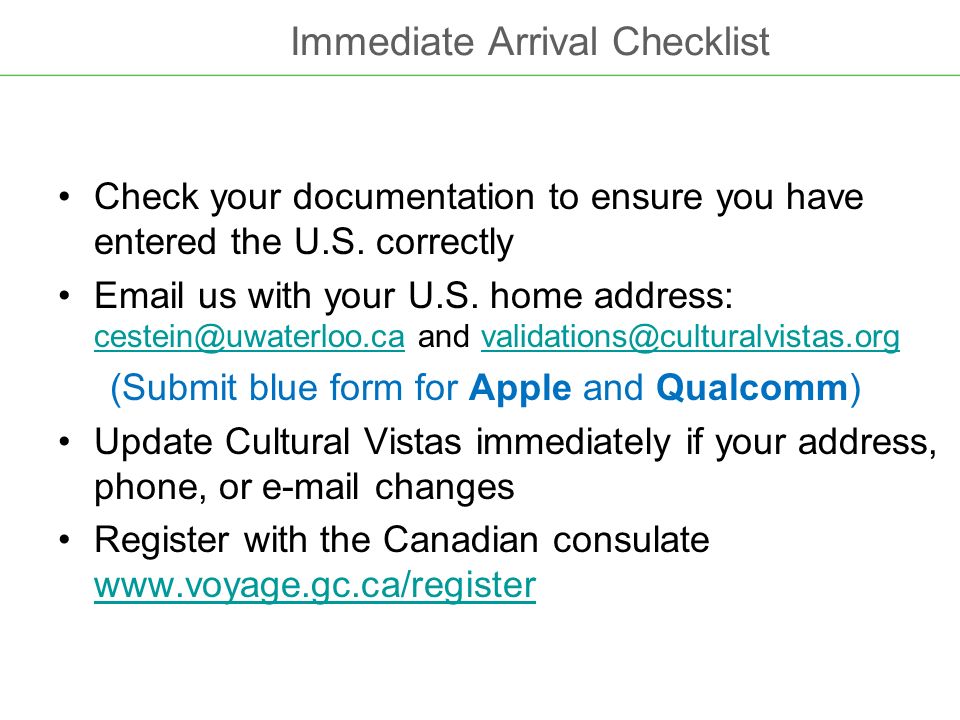Viewport: 960px width, 720px height.
Task: Open the cestein@uwaterloo.ca email link
Action: [249, 337]
